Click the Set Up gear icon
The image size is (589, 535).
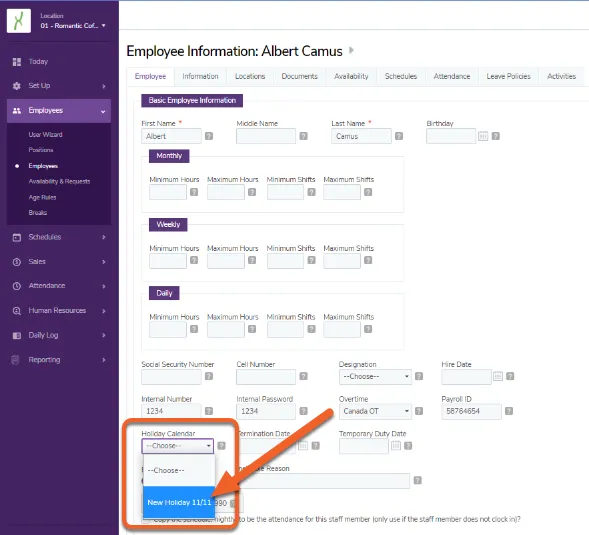(x=17, y=86)
